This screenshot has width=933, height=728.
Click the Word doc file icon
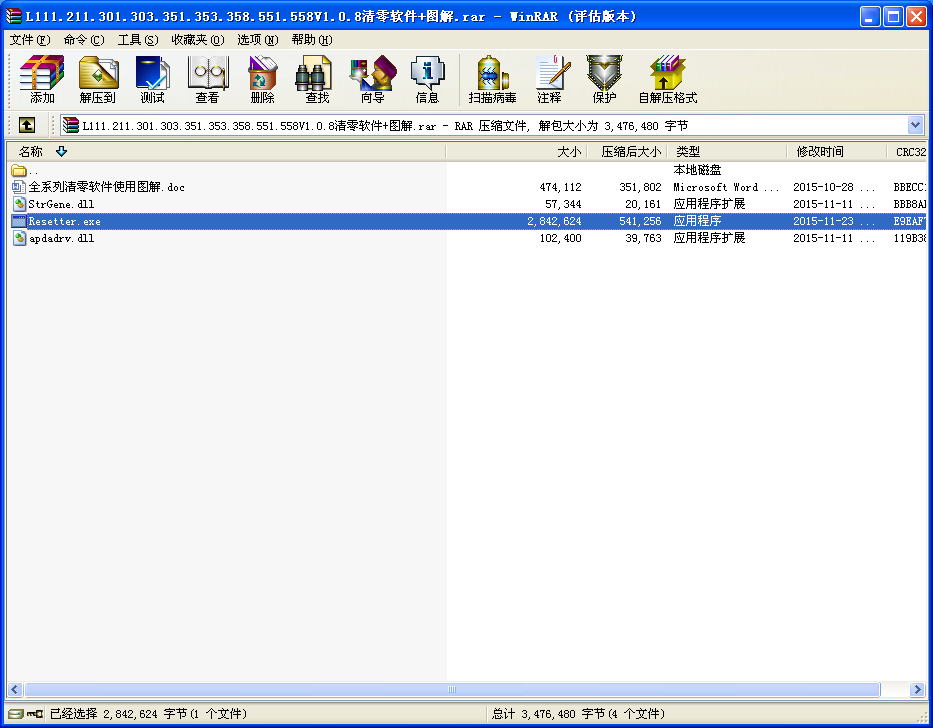[18, 187]
